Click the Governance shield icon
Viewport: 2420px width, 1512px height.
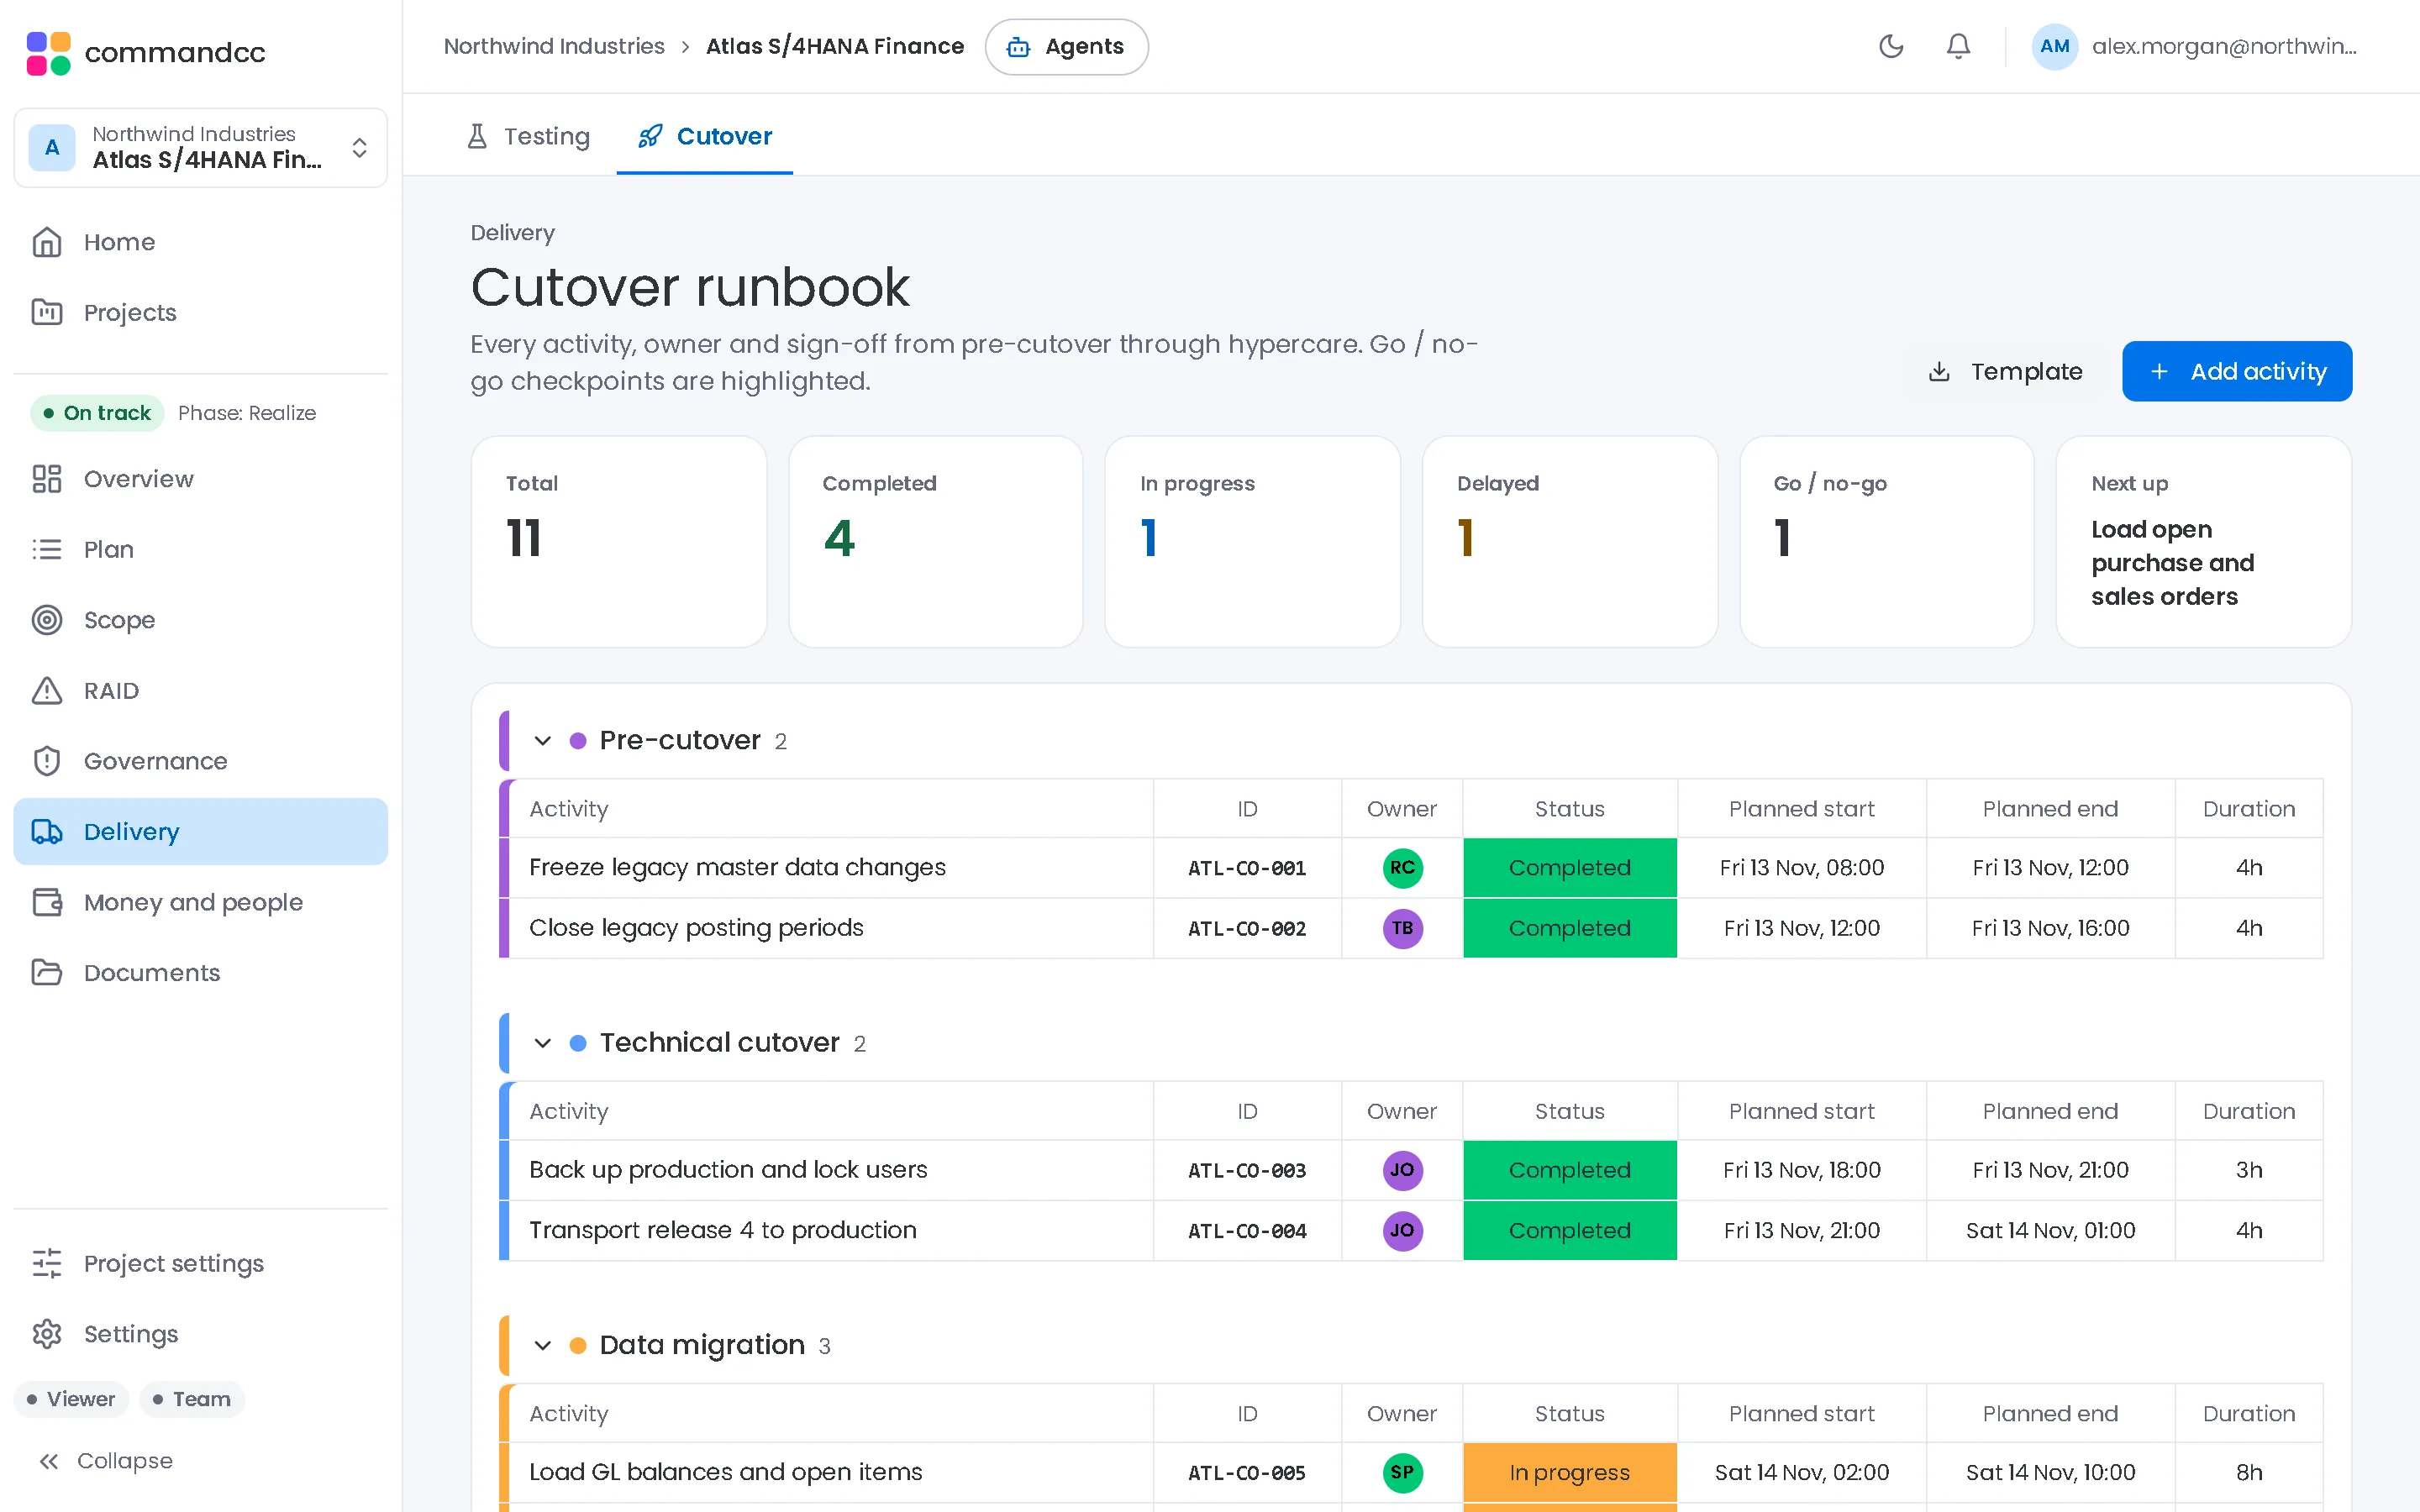47,761
